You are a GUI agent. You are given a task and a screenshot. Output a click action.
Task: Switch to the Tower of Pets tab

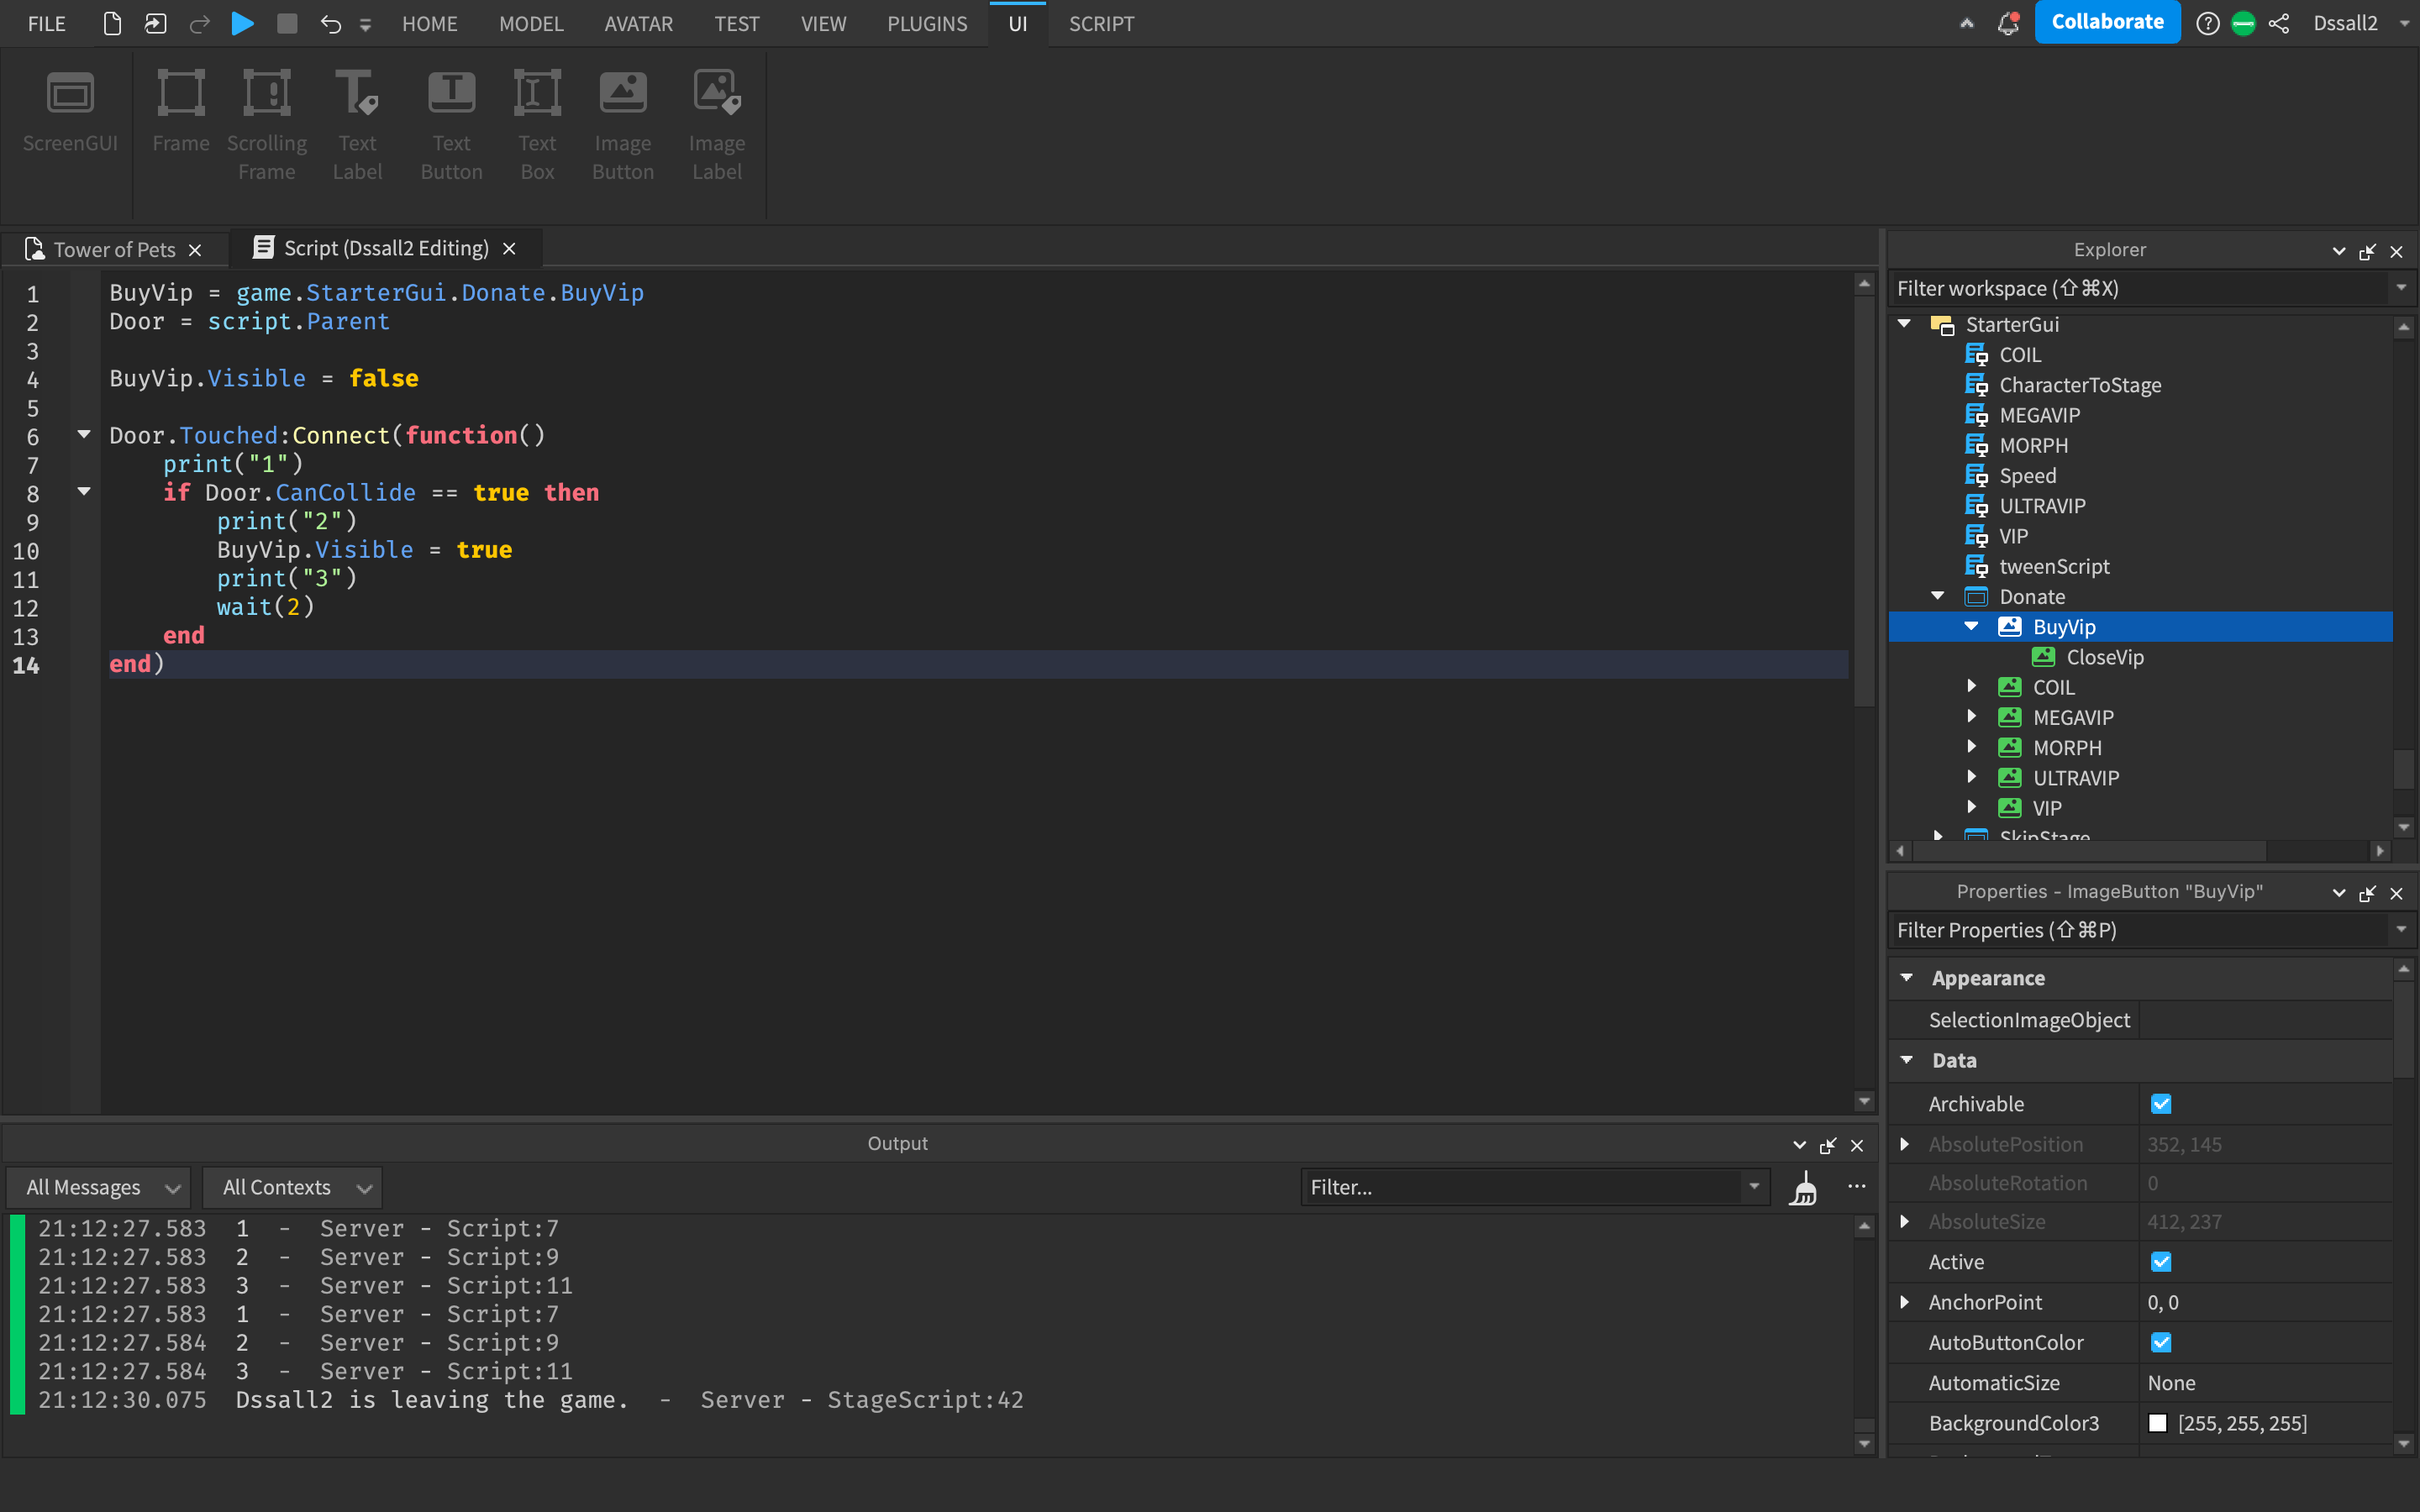click(114, 249)
